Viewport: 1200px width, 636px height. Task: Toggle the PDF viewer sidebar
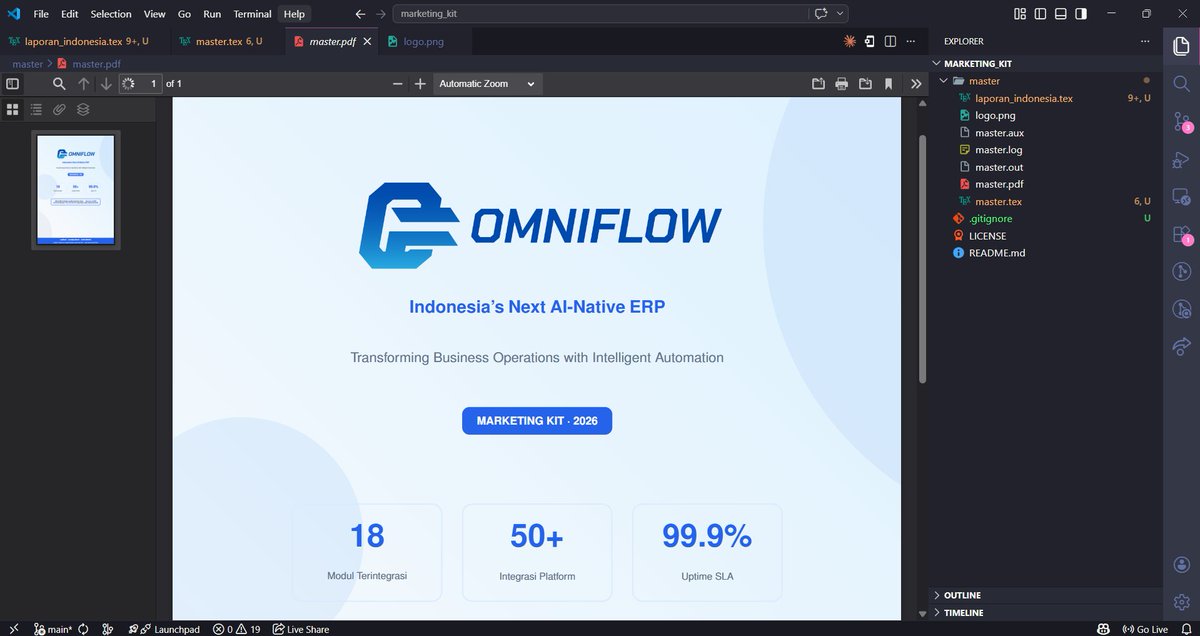coord(13,84)
